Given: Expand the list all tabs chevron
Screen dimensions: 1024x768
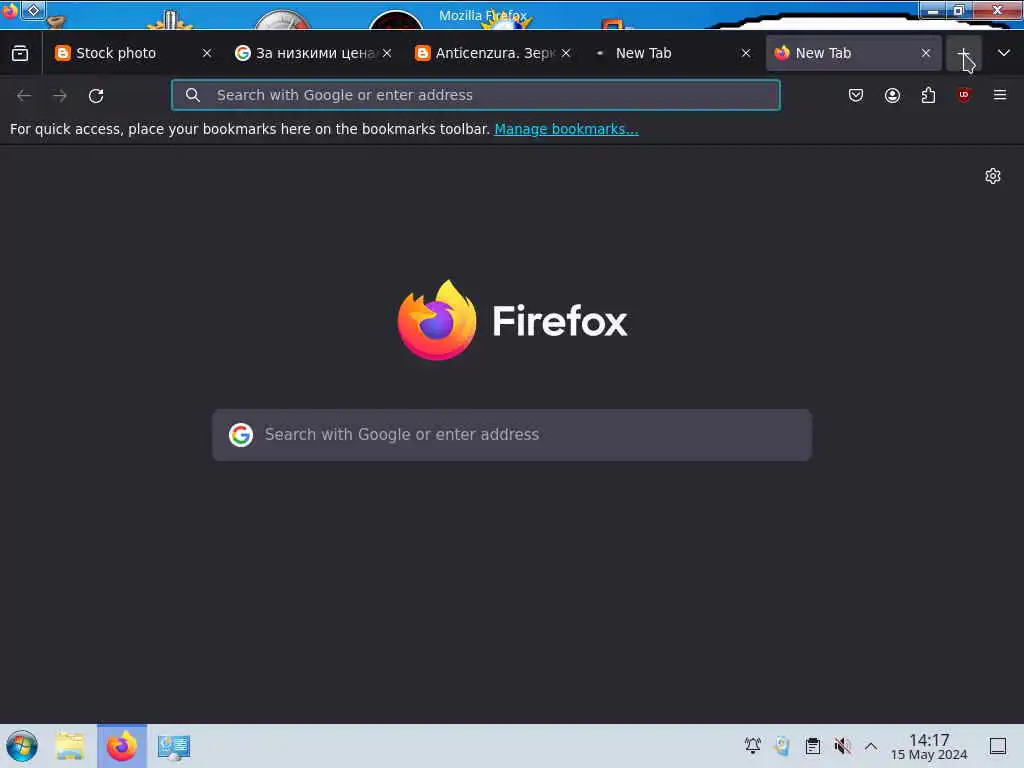Looking at the screenshot, I should coord(1004,53).
